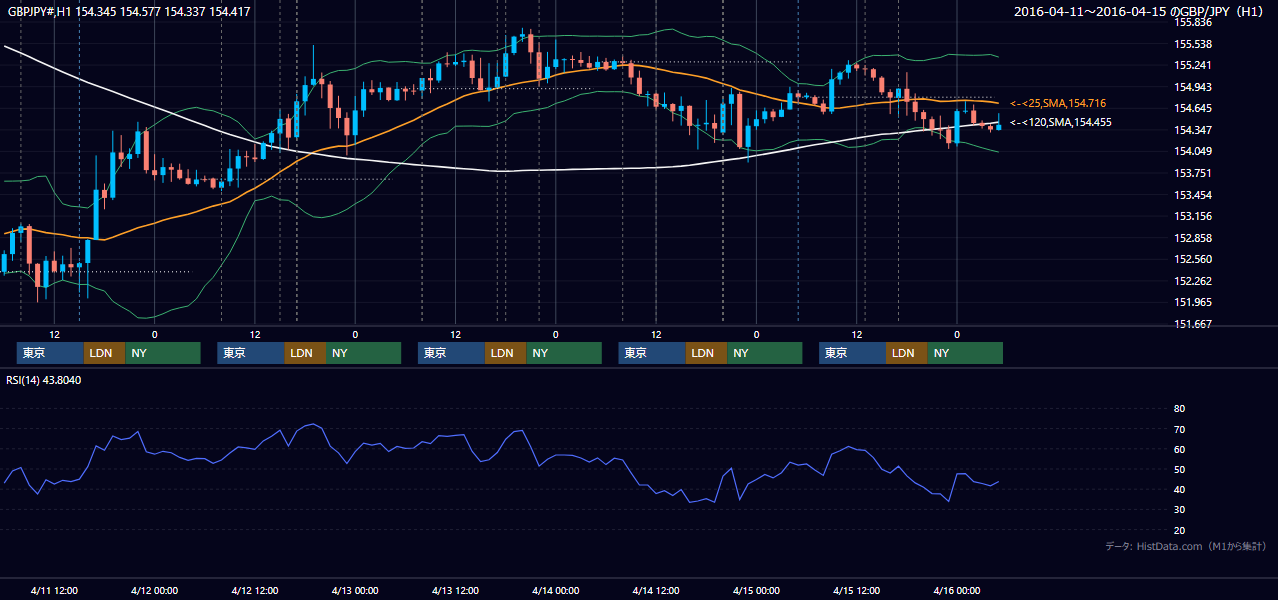This screenshot has height=600, width=1278.
Task: Click the RSI scale value 50
Action: [1179, 469]
